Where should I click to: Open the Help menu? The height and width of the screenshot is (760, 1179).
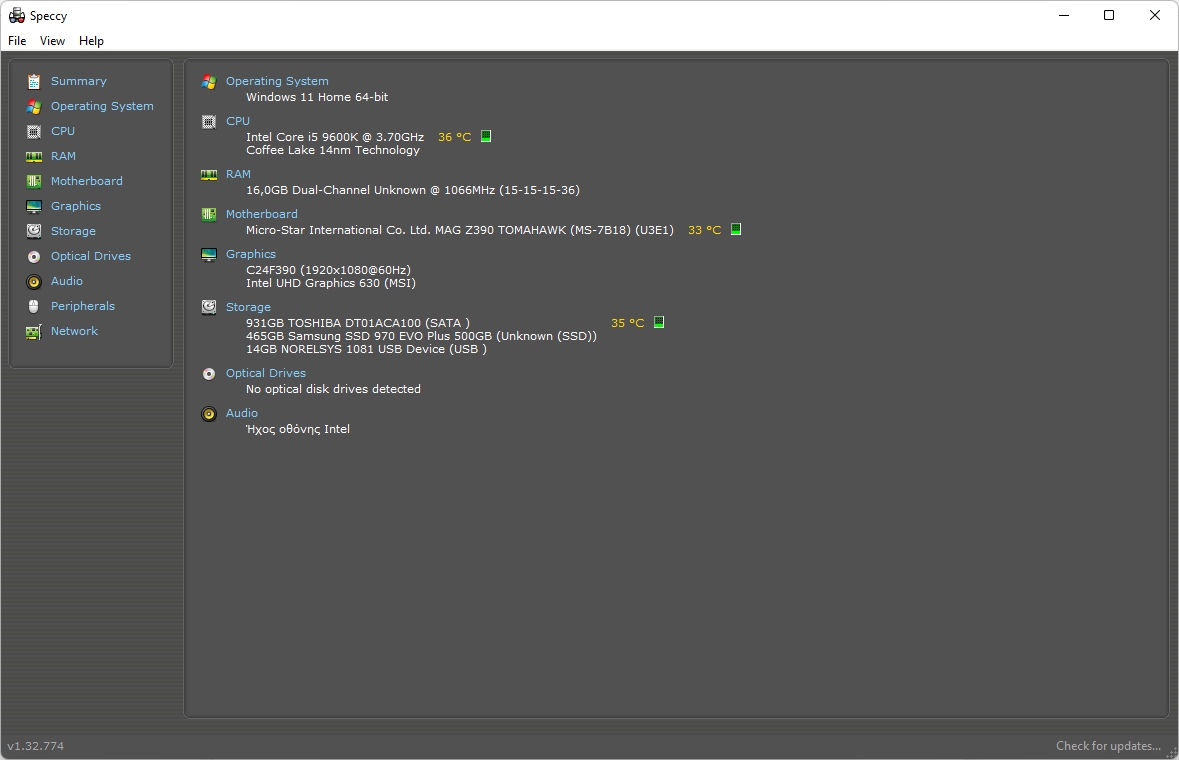point(91,41)
